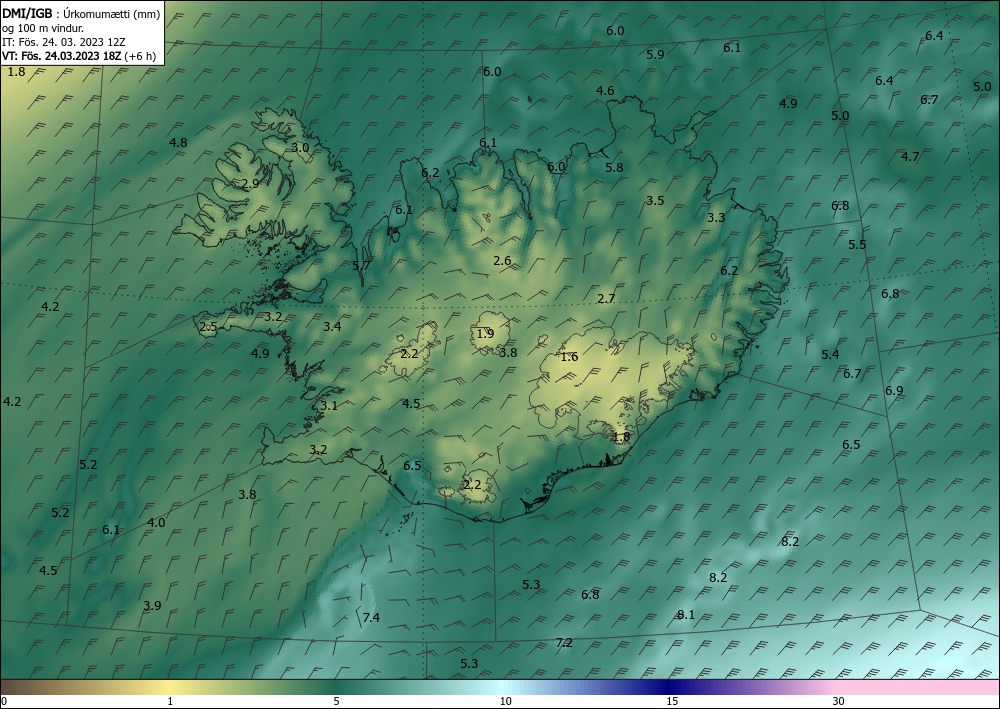This screenshot has height=709, width=1000.
Task: Click the map value '3.9'
Action: (x=152, y=605)
